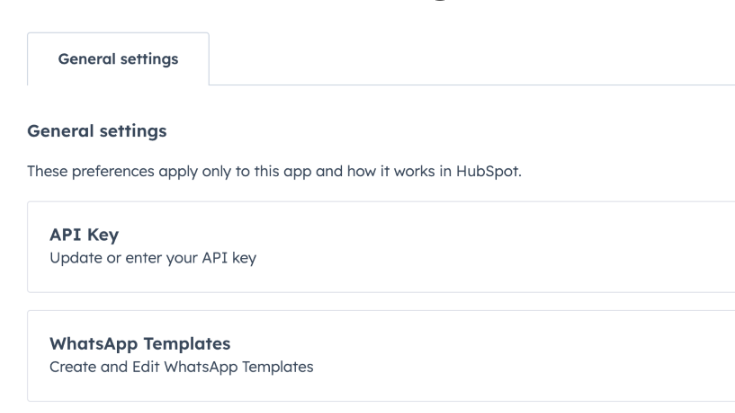Click the word 'Templates' in the card title

(x=178, y=346)
